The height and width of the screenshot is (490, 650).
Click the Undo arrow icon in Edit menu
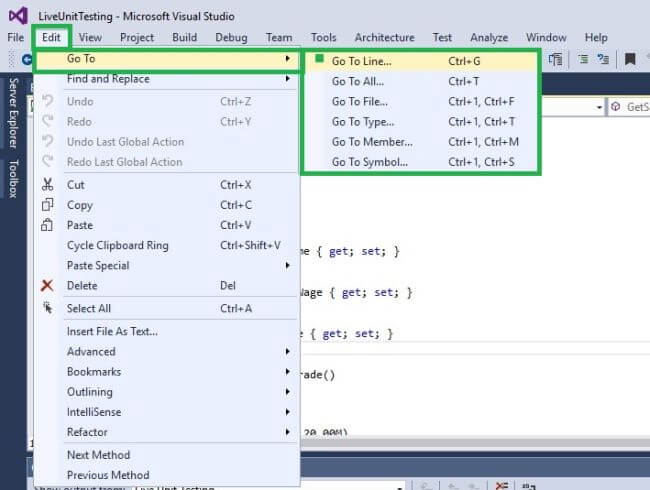48,101
